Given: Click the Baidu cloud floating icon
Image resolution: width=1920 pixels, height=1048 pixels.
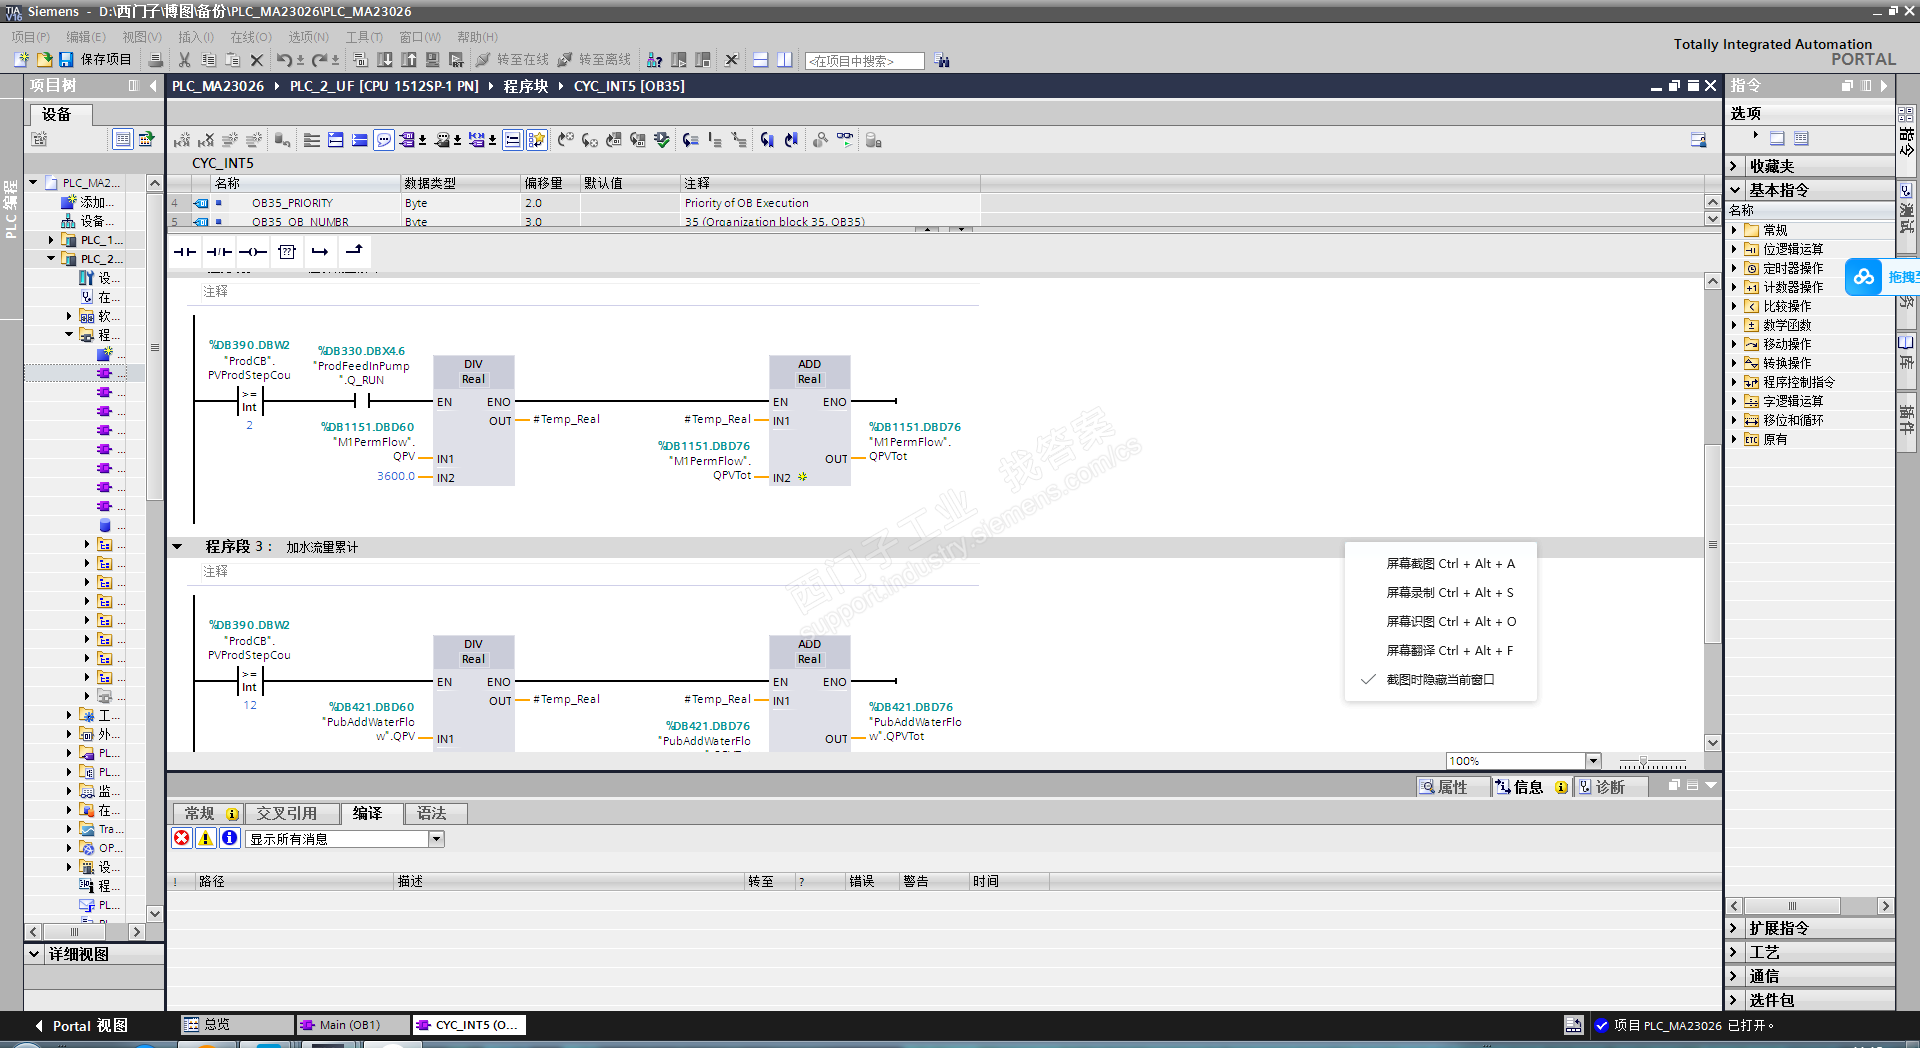Looking at the screenshot, I should (1864, 277).
